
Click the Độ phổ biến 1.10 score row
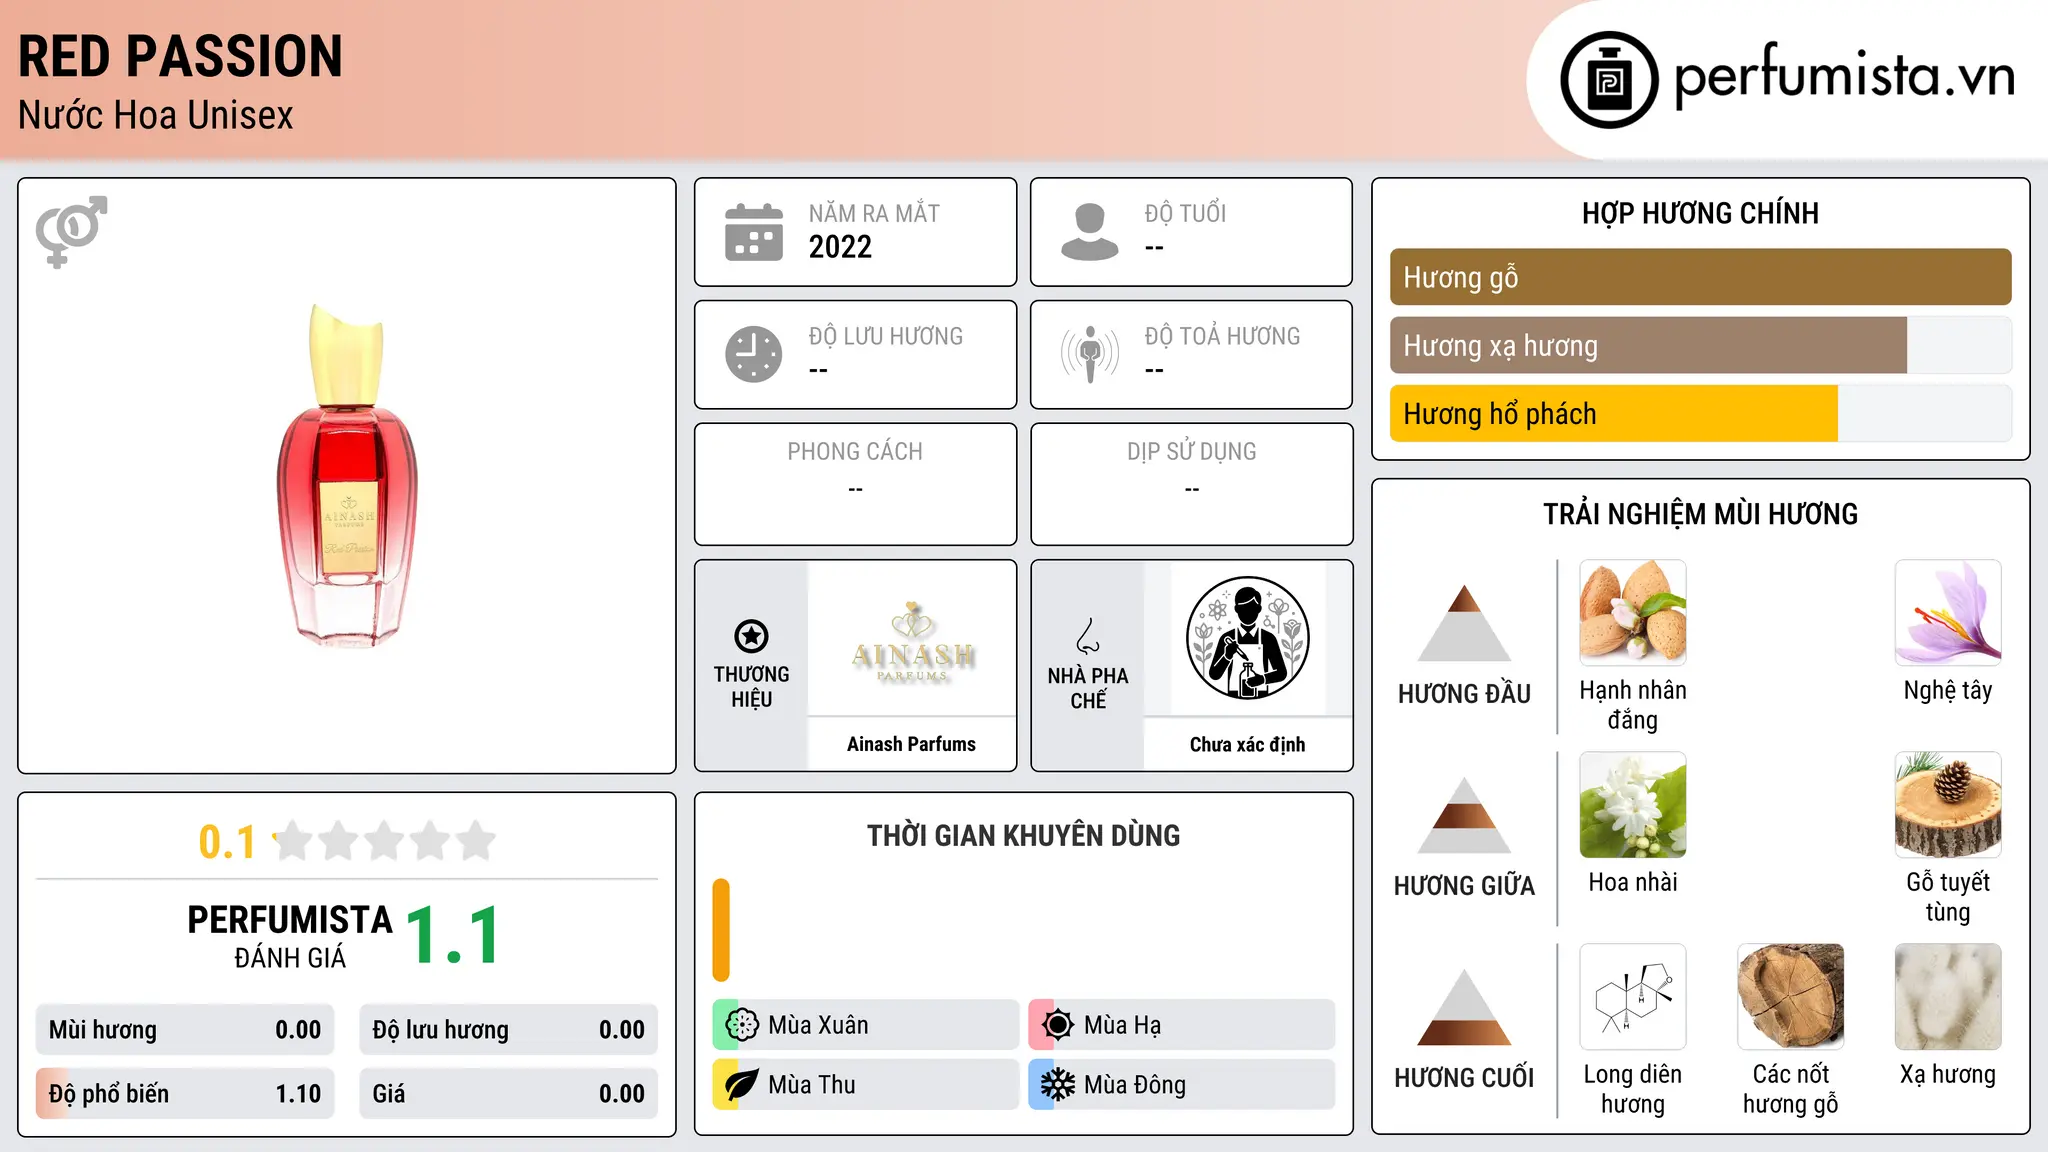pos(185,1094)
